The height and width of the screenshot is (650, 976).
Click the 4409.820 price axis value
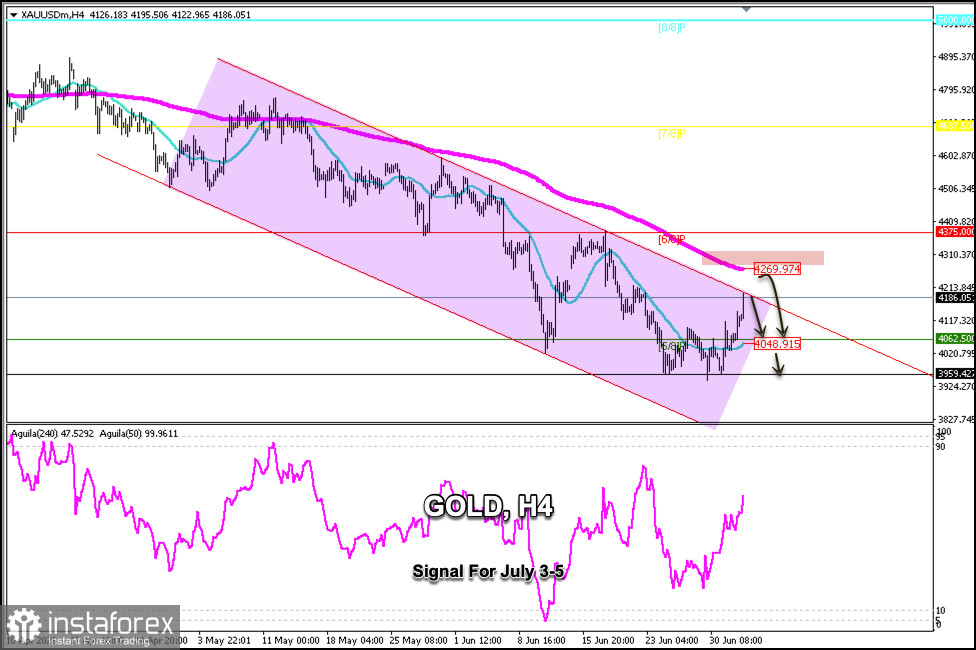[x=957, y=222]
